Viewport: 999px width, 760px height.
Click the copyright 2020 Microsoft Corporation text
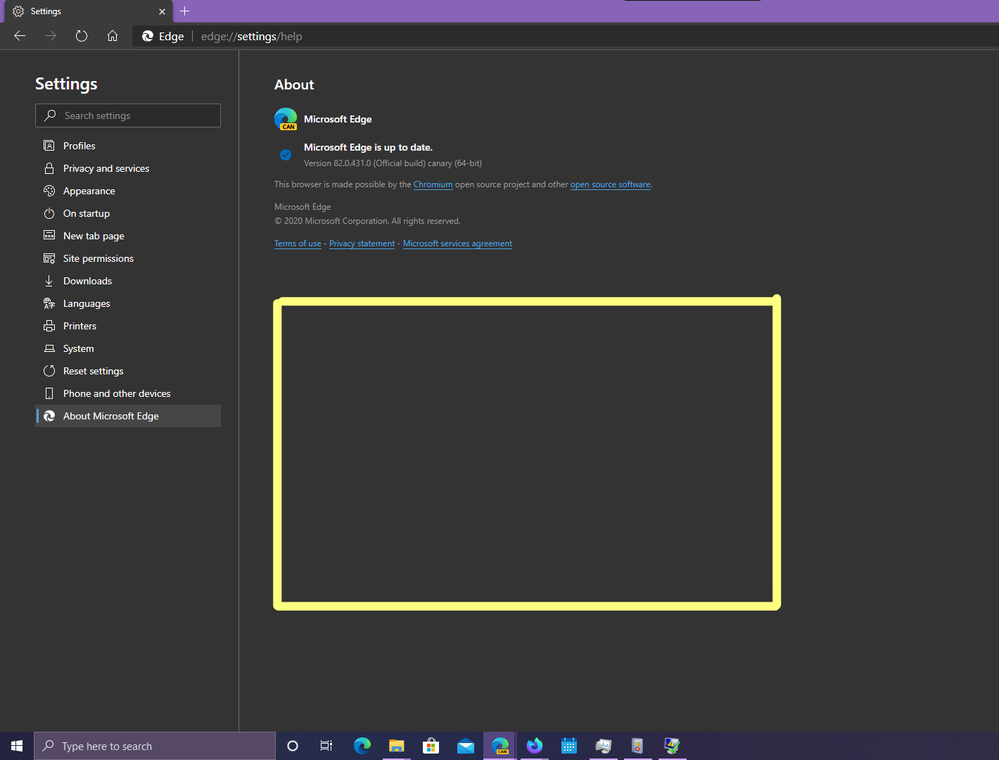tap(367, 221)
